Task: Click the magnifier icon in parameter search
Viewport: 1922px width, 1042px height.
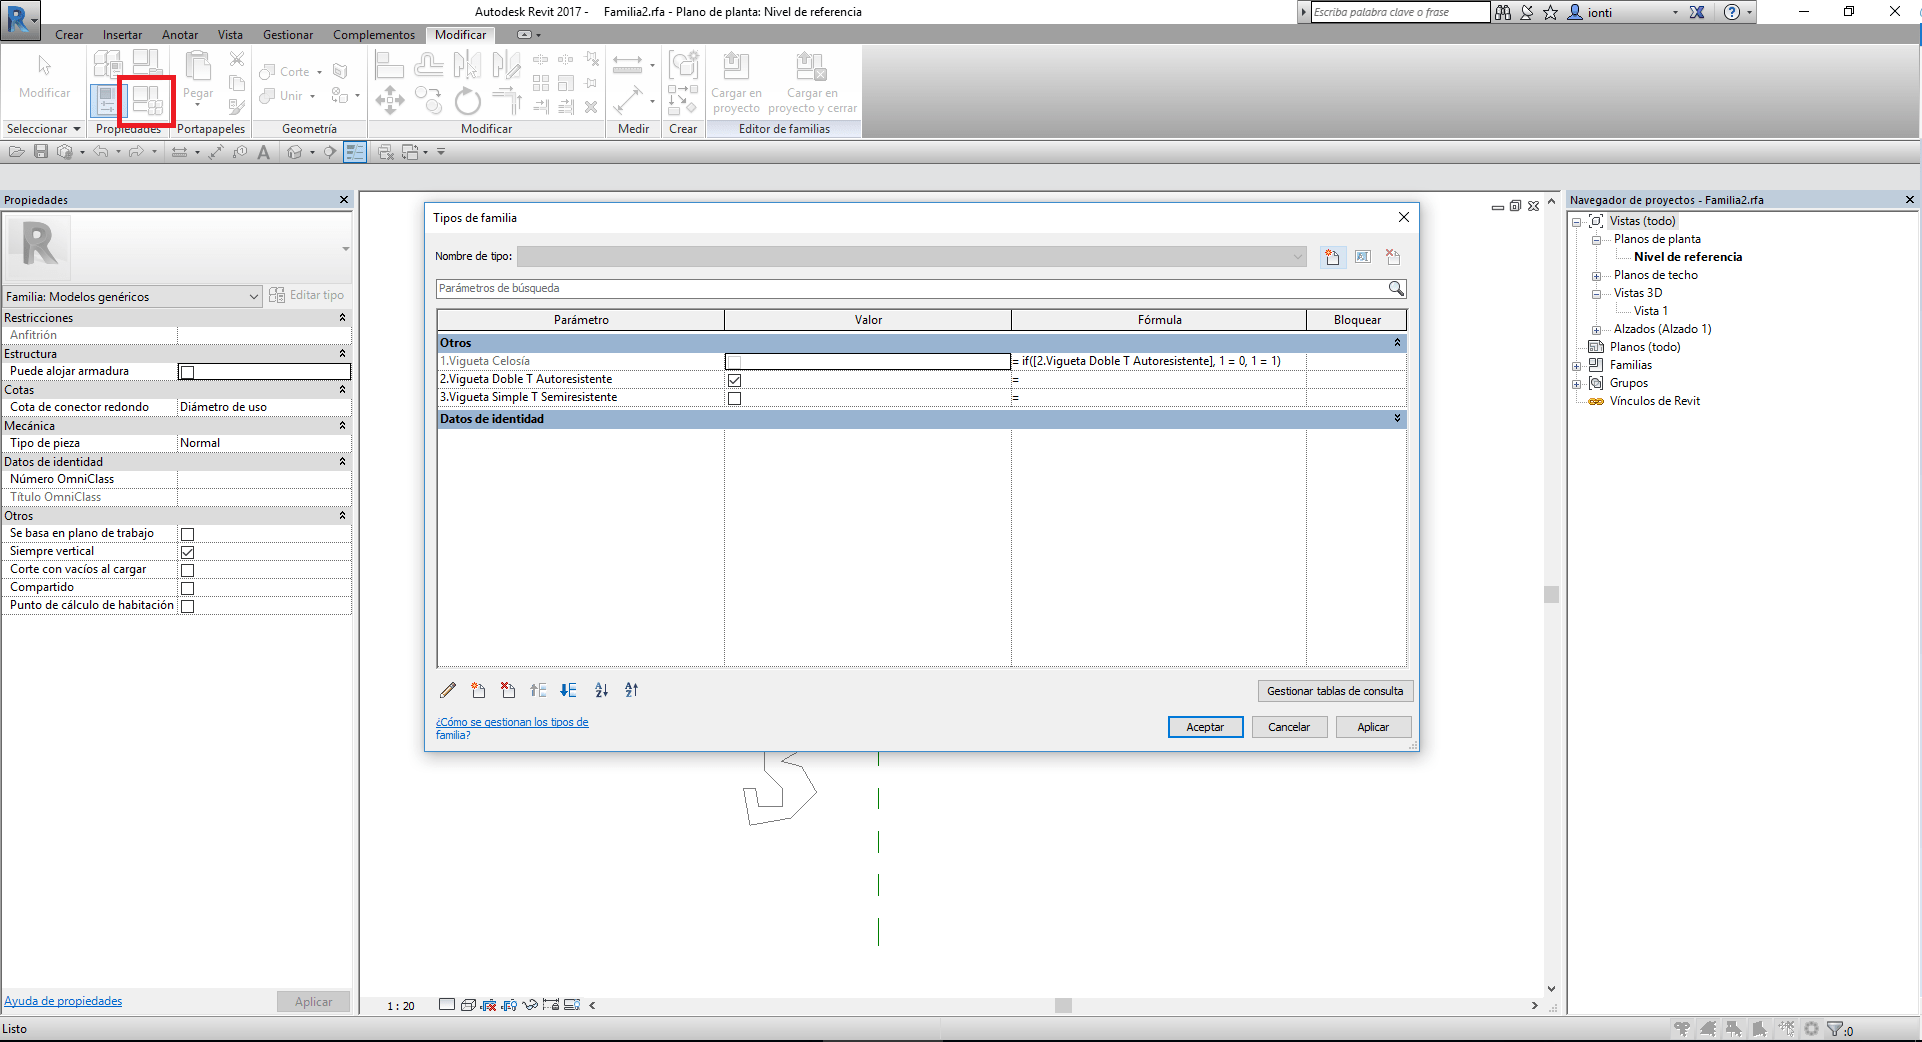Action: 1396,288
